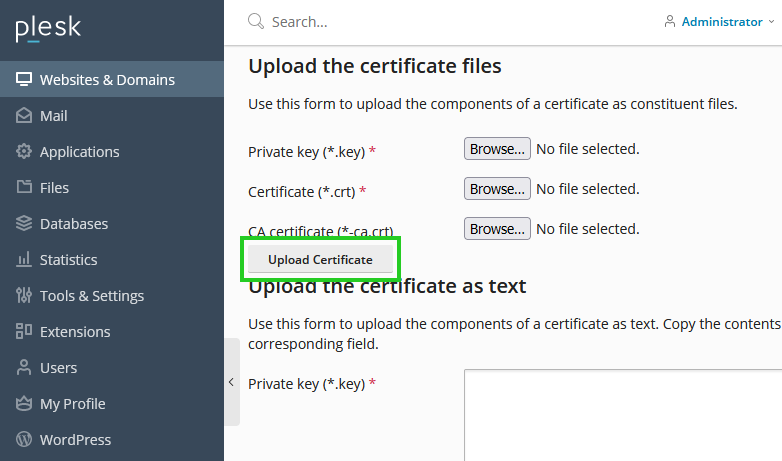Click 'Private key (*.key)' label in text form
Screen dimensions: 782x461
(x=307, y=384)
